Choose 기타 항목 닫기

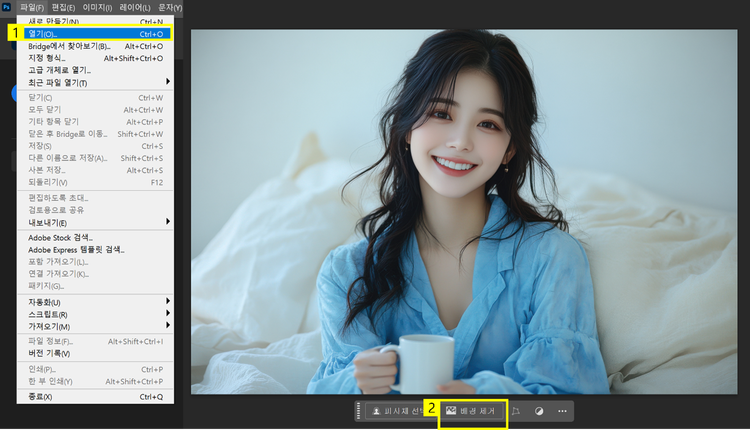point(95,121)
